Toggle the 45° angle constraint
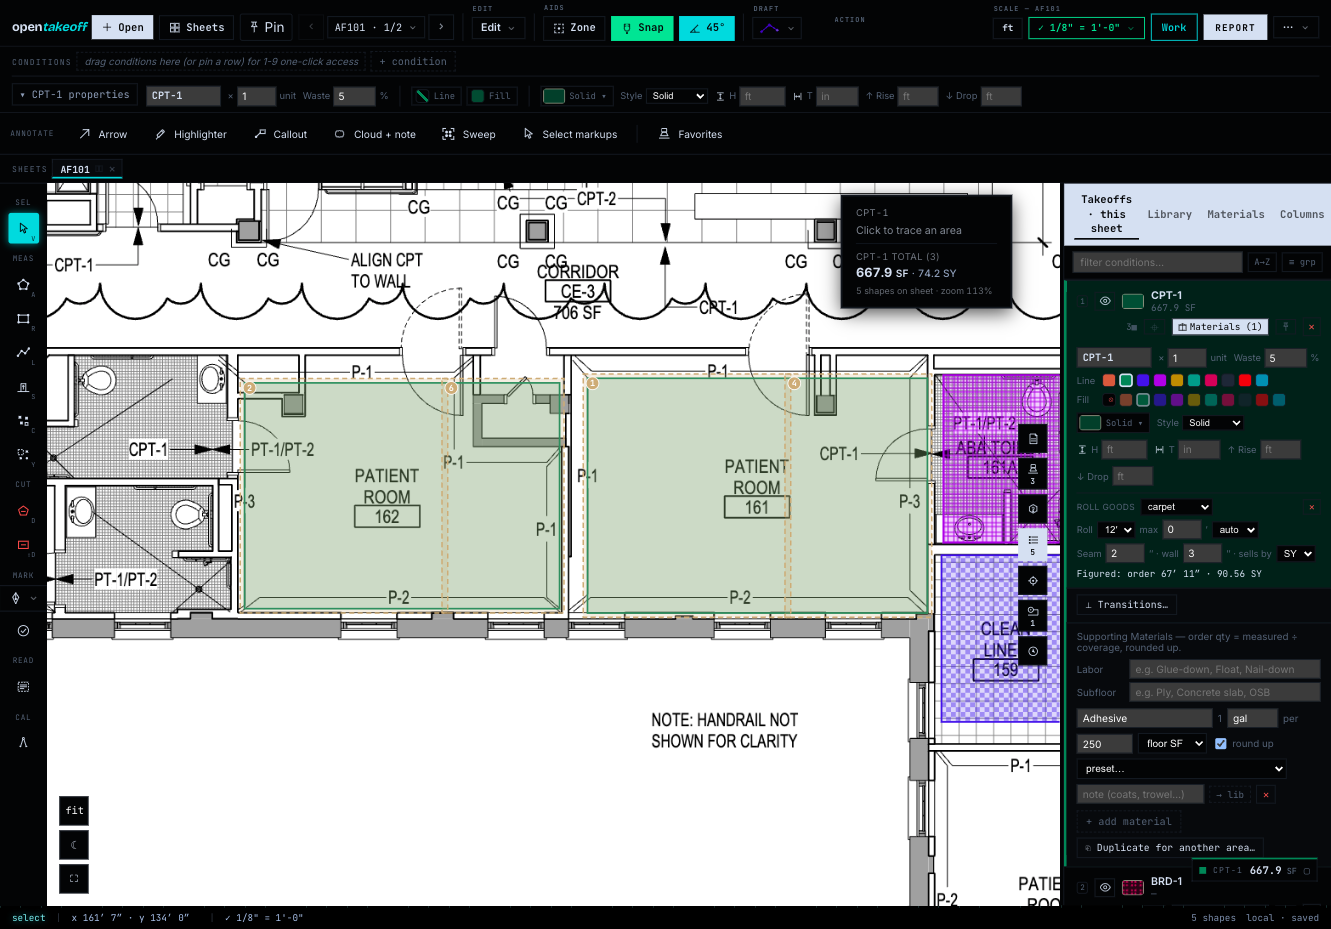Viewport: 1331px width, 929px height. (x=706, y=28)
